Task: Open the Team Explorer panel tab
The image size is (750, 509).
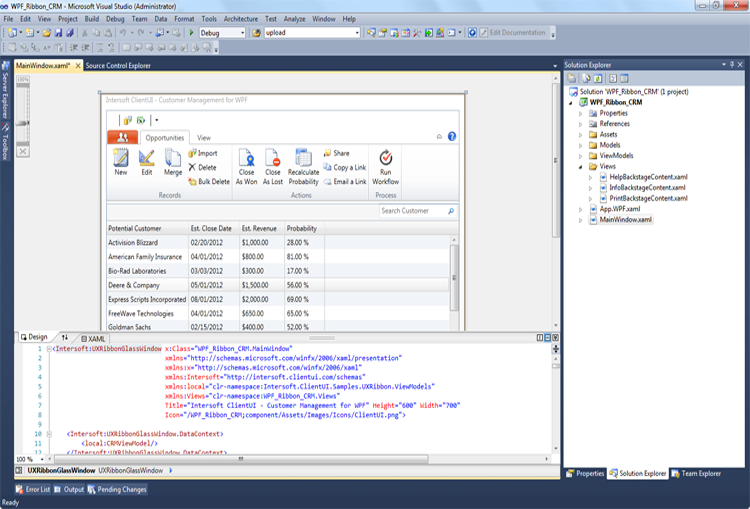Action: tap(695, 473)
